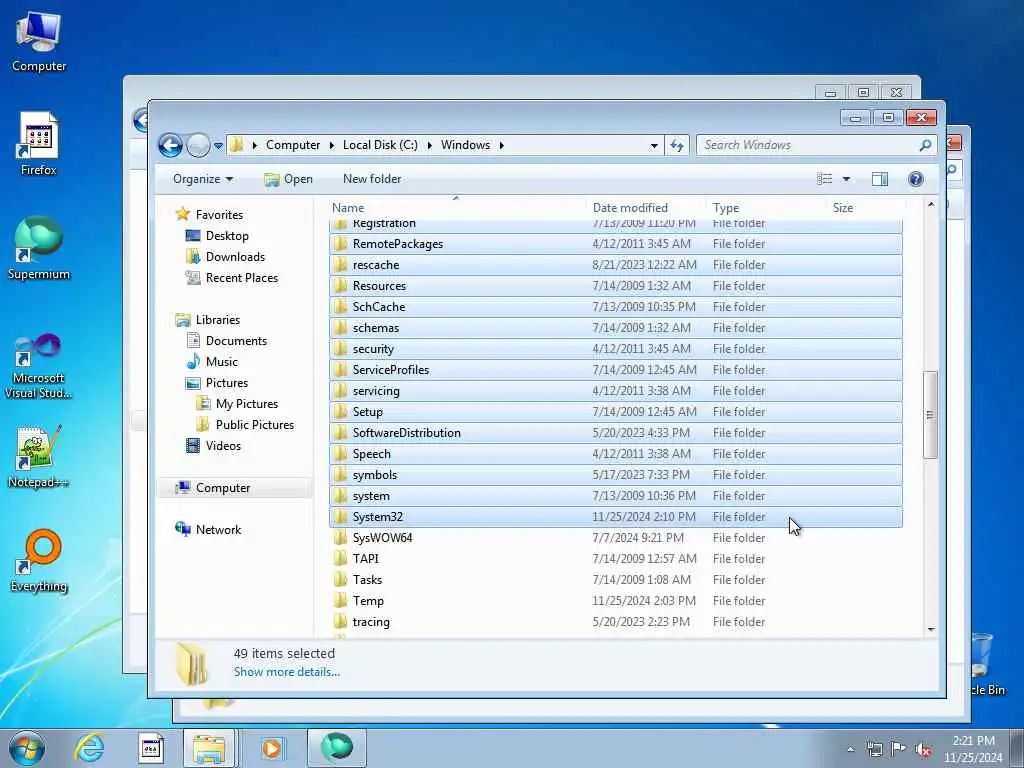This screenshot has height=768, width=1024.
Task: Open the Organize menu
Action: pyautogui.click(x=202, y=179)
